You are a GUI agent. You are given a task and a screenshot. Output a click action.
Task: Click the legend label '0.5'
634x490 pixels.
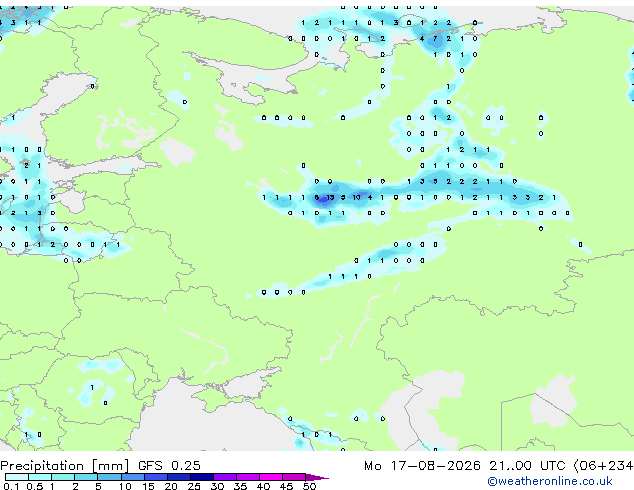[x=34, y=486]
